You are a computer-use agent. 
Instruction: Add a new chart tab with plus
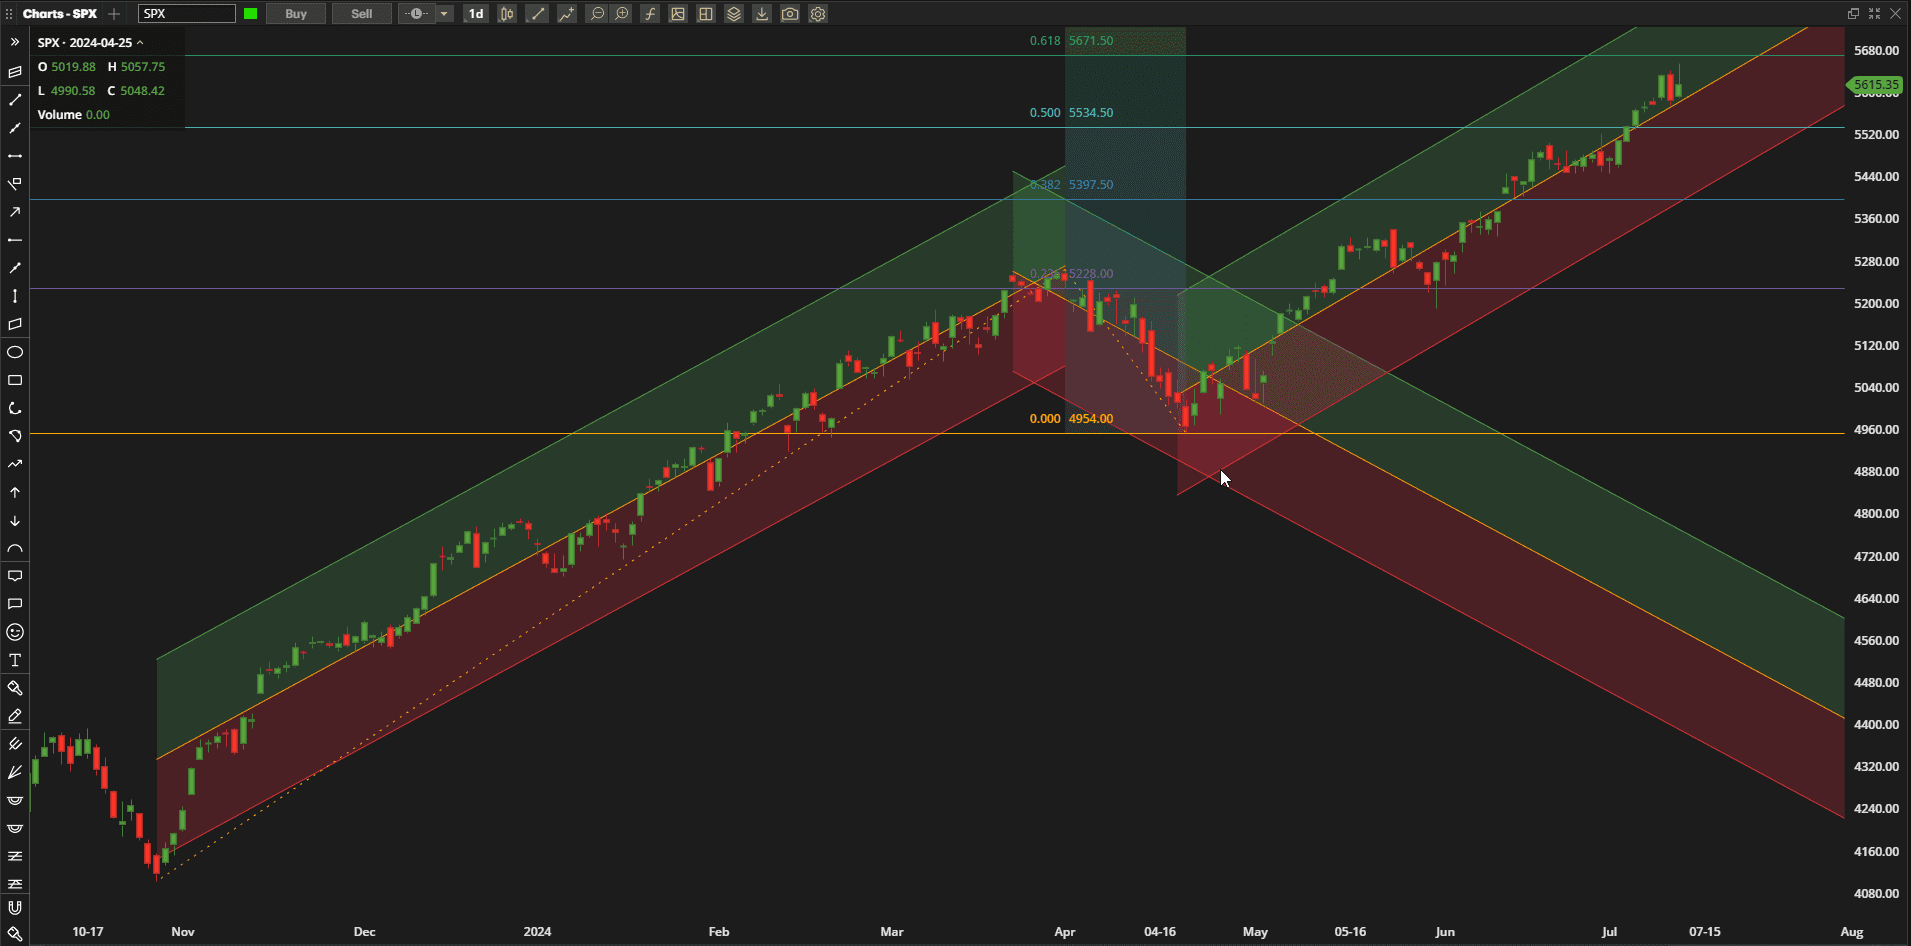pos(114,14)
